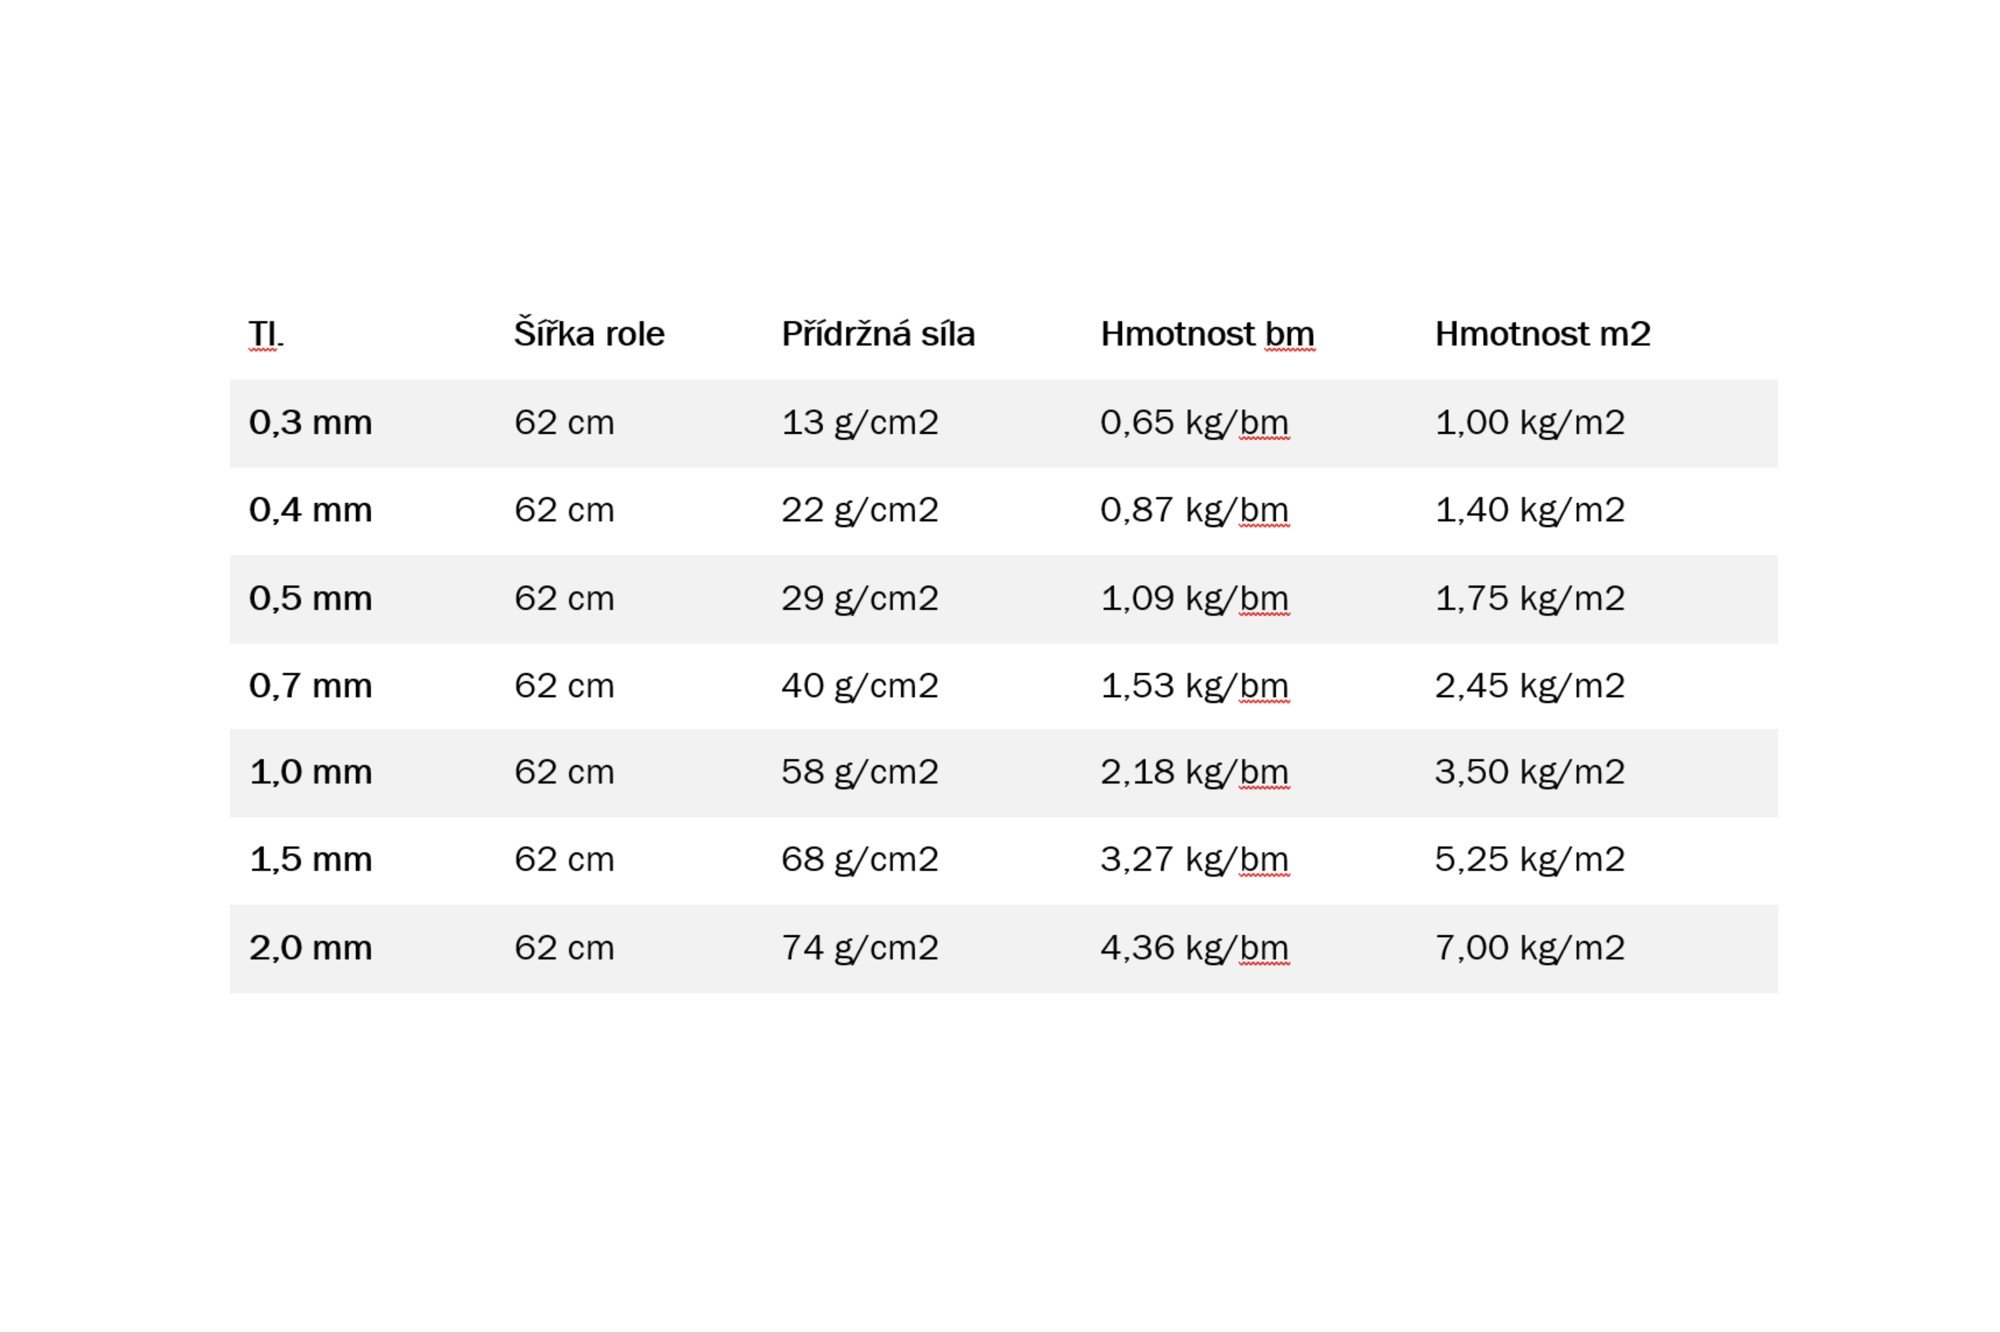
Task: Click the '40 g/cm2' holding force cell
Action: point(860,686)
